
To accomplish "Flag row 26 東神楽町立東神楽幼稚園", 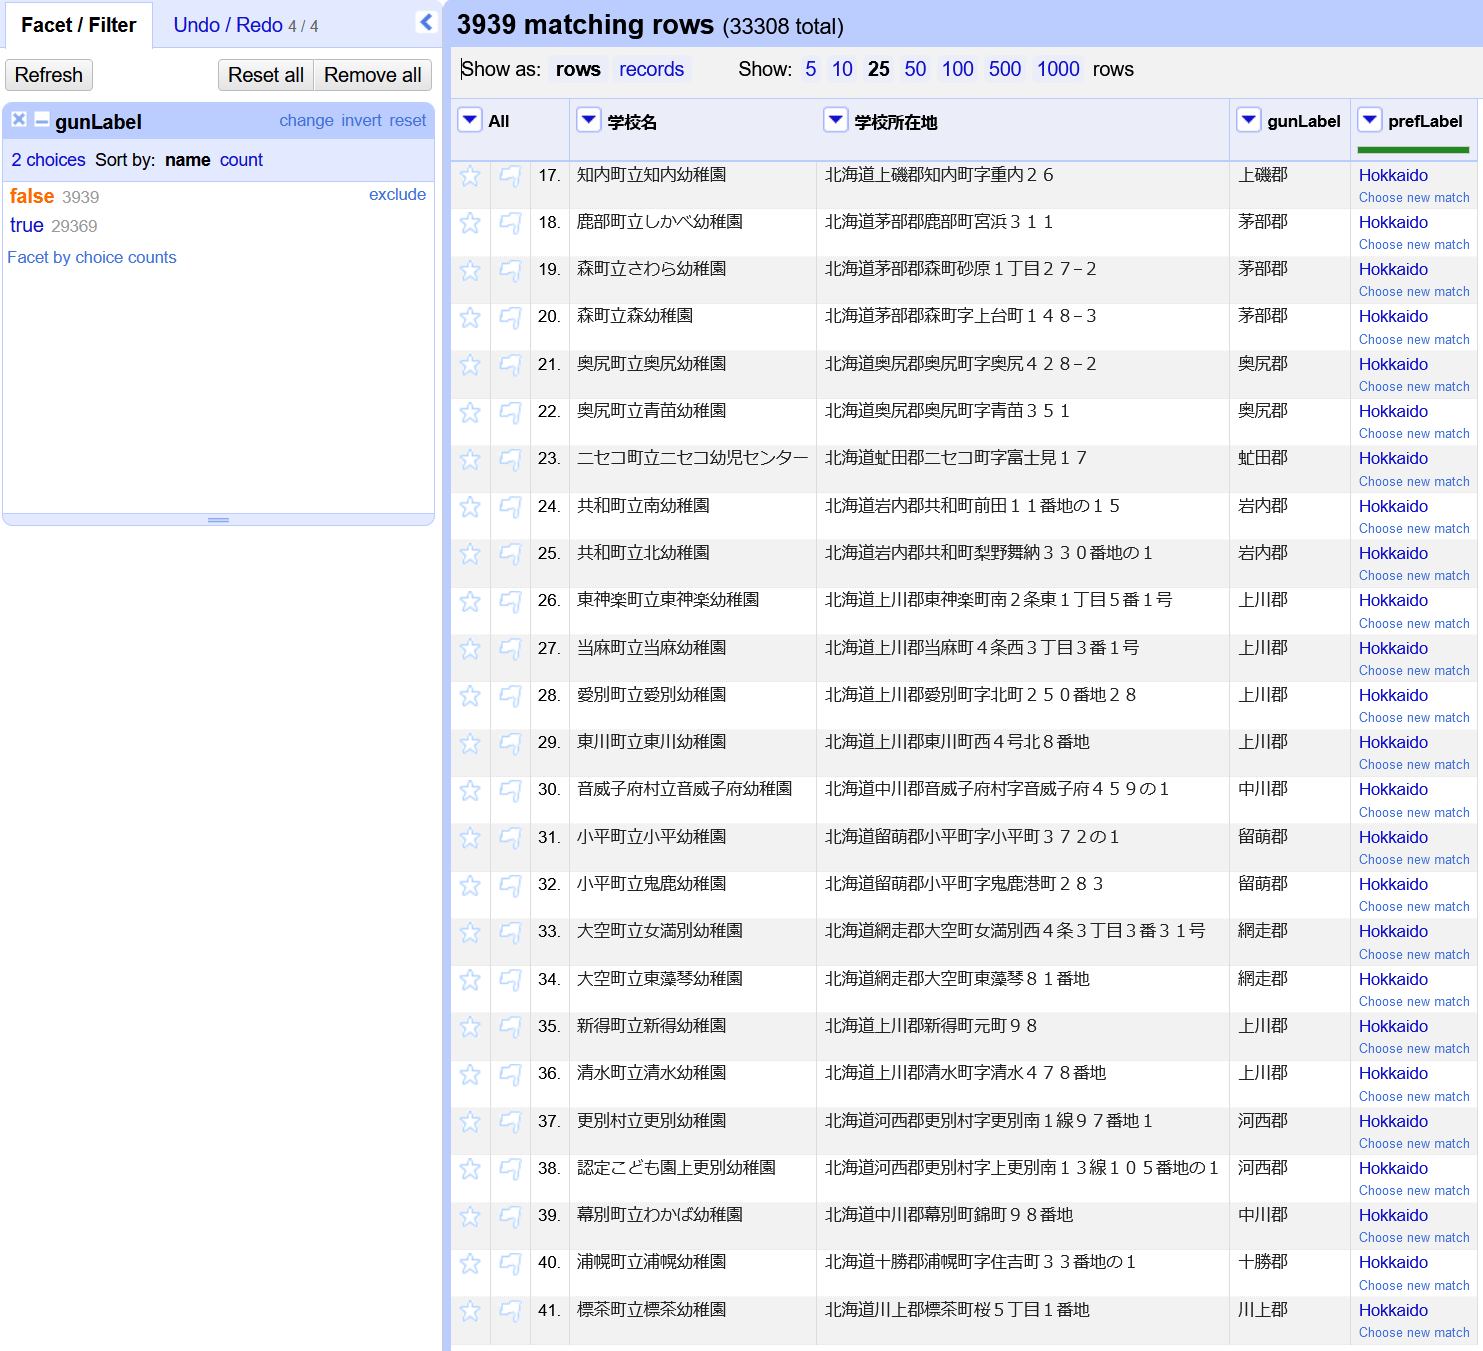I will [x=510, y=602].
